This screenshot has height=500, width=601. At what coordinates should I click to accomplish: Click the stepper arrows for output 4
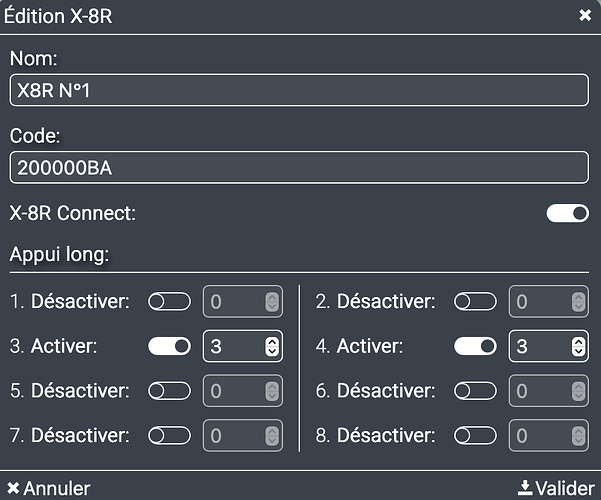pyautogui.click(x=577, y=346)
